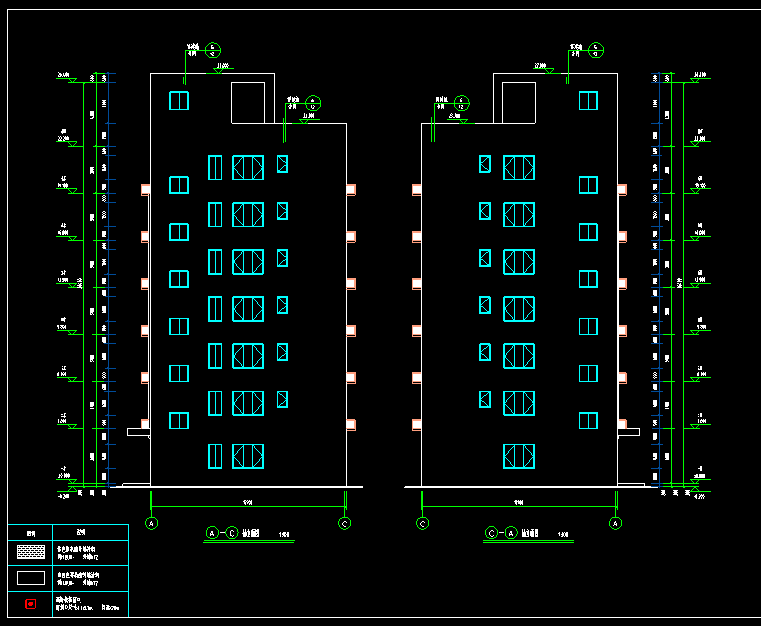Select top-left cyan window on left elevation

point(179,100)
